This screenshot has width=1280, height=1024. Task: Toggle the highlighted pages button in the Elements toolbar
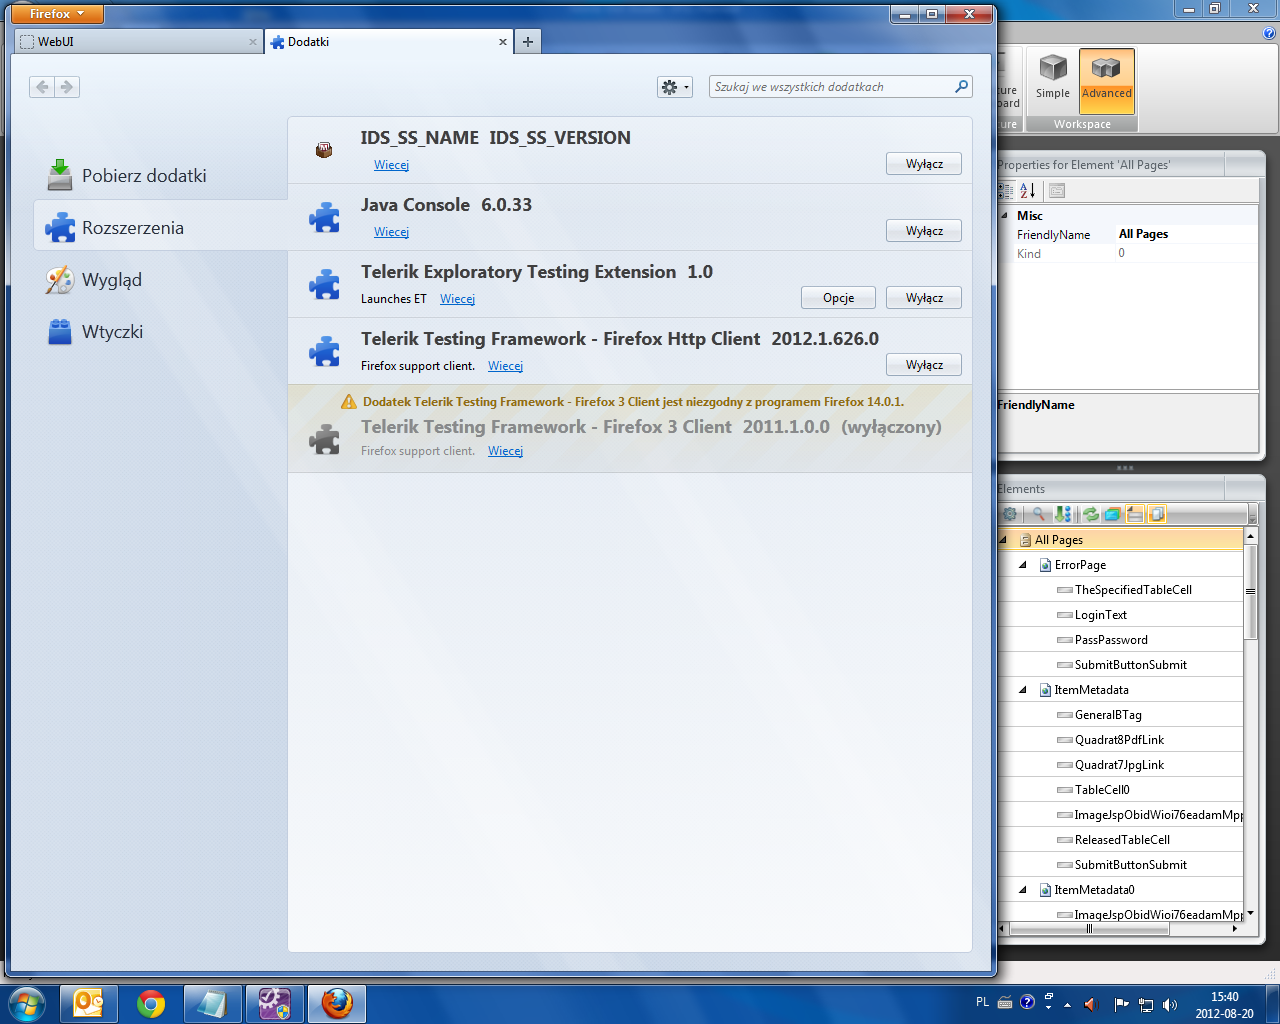1157,514
